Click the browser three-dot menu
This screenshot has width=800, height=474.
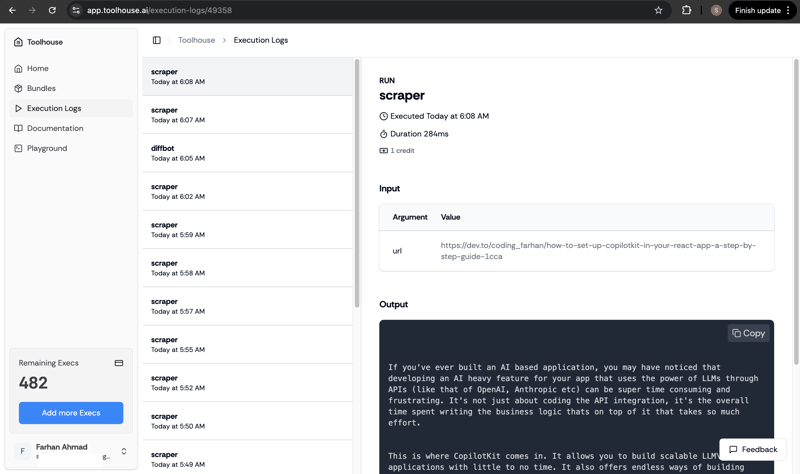coord(788,10)
